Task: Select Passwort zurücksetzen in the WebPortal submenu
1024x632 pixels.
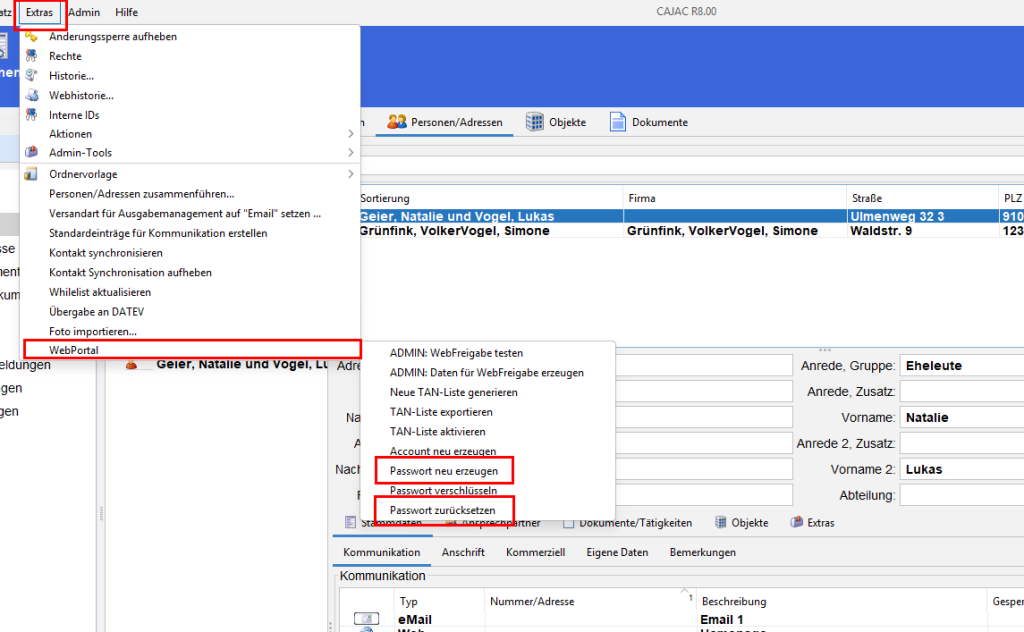Action: pos(443,510)
